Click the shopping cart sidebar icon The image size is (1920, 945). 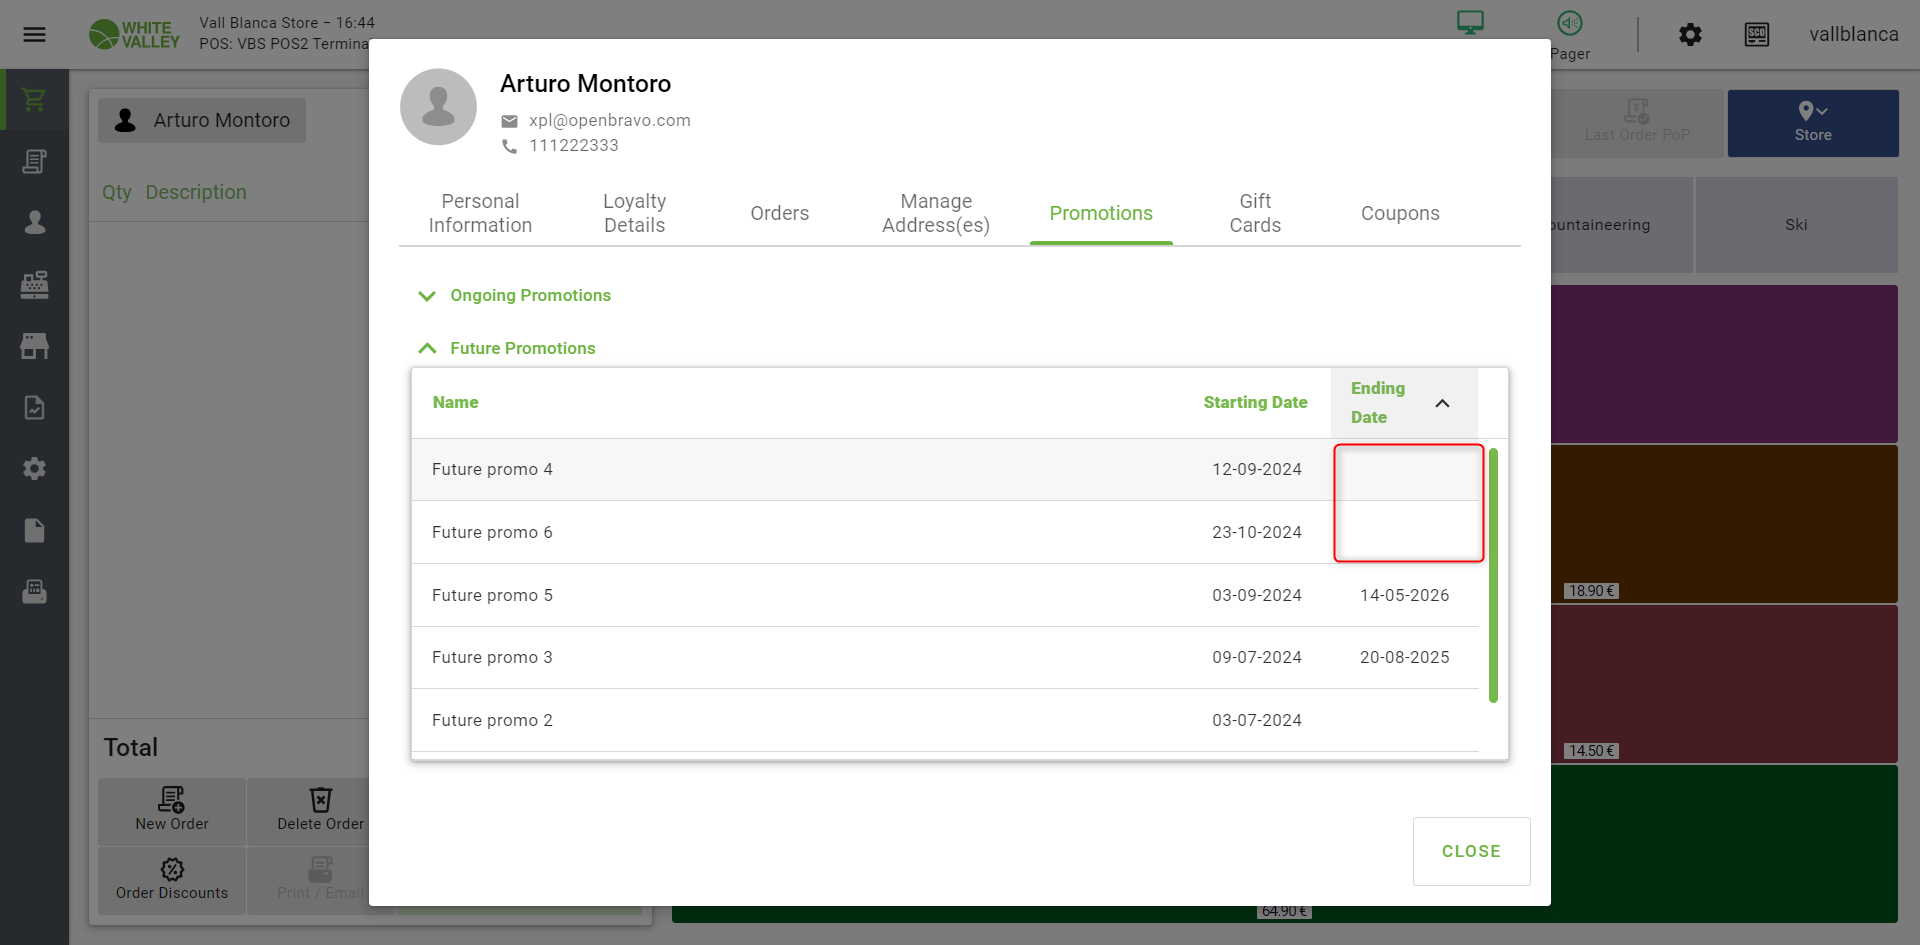(x=34, y=100)
